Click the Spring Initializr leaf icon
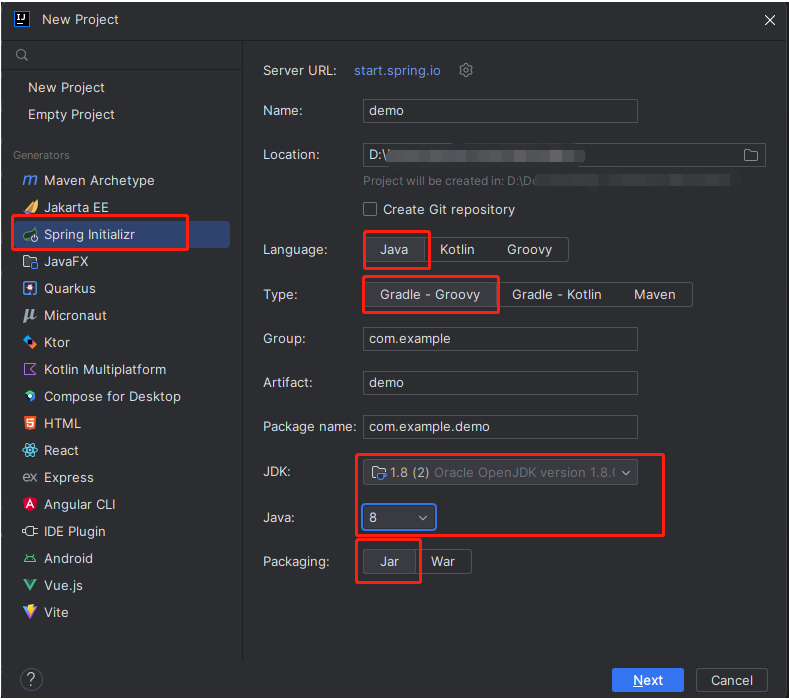 [31, 235]
